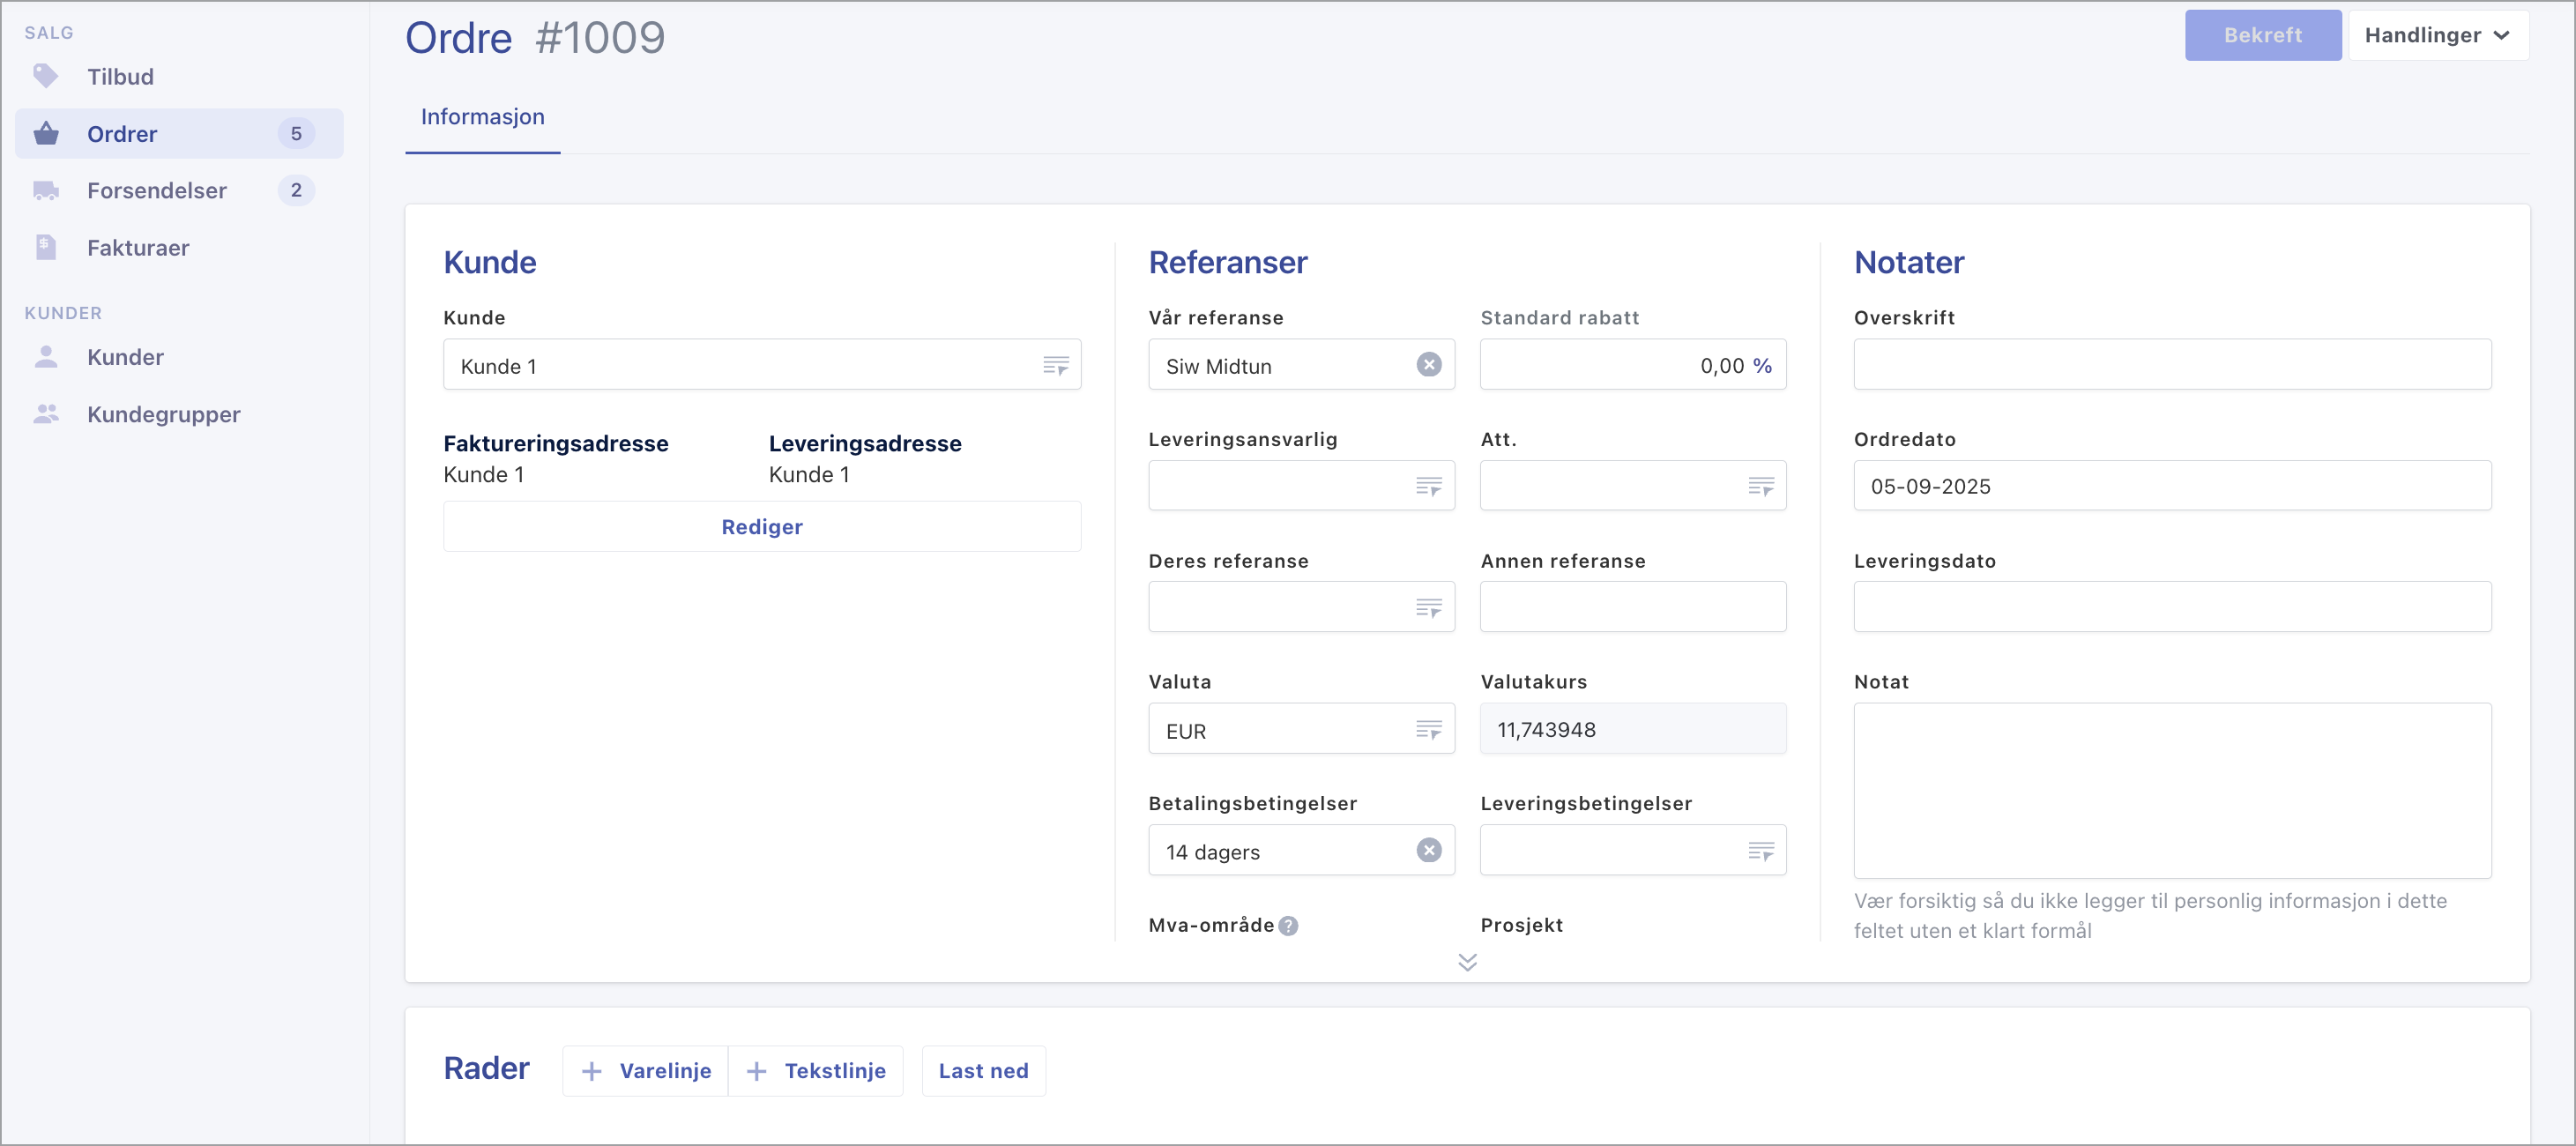Expand the order details with double chevron
Image resolution: width=2576 pixels, height=1146 pixels.
click(x=1467, y=962)
